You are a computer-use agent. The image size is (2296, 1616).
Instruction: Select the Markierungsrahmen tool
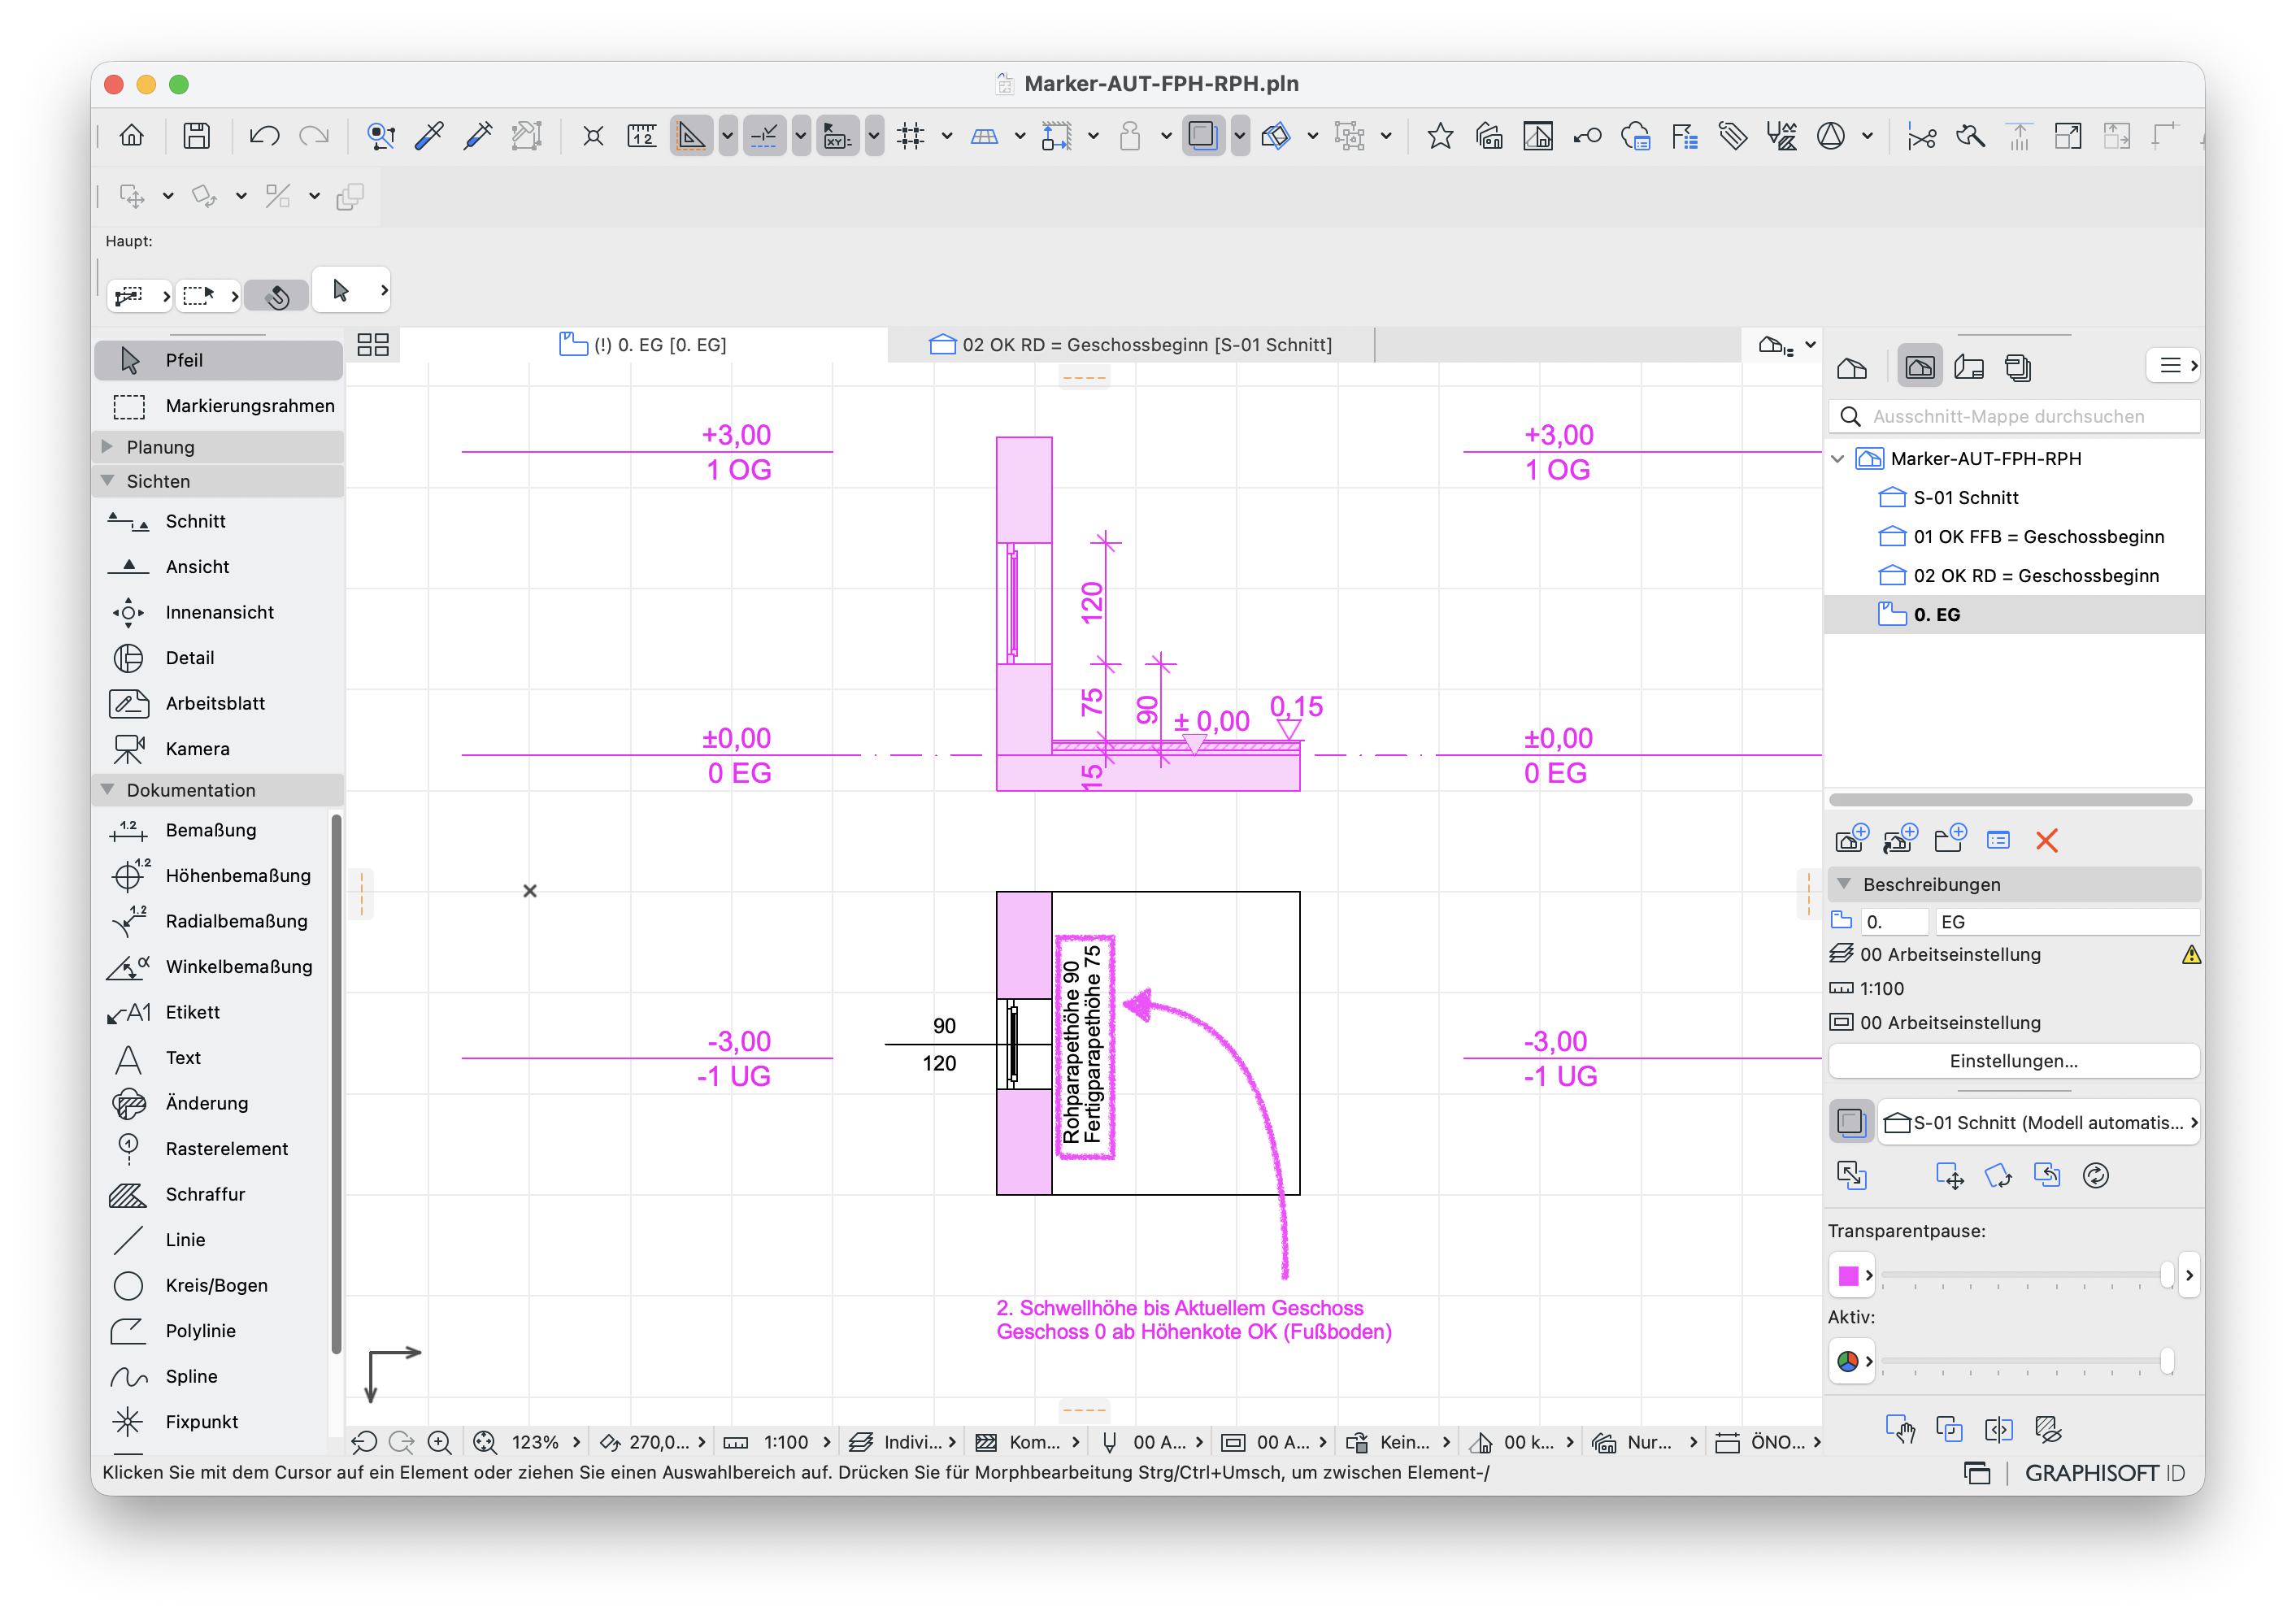coord(218,406)
